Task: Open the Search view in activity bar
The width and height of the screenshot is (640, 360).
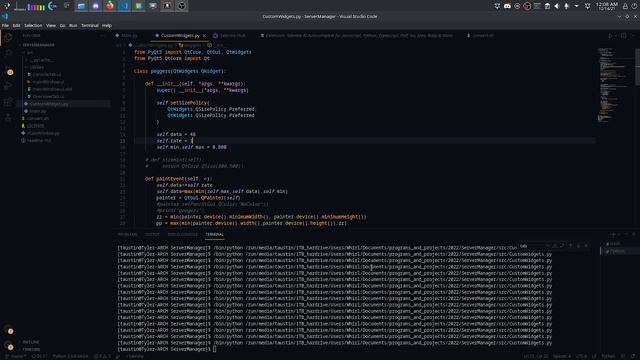Action: click(x=8, y=53)
